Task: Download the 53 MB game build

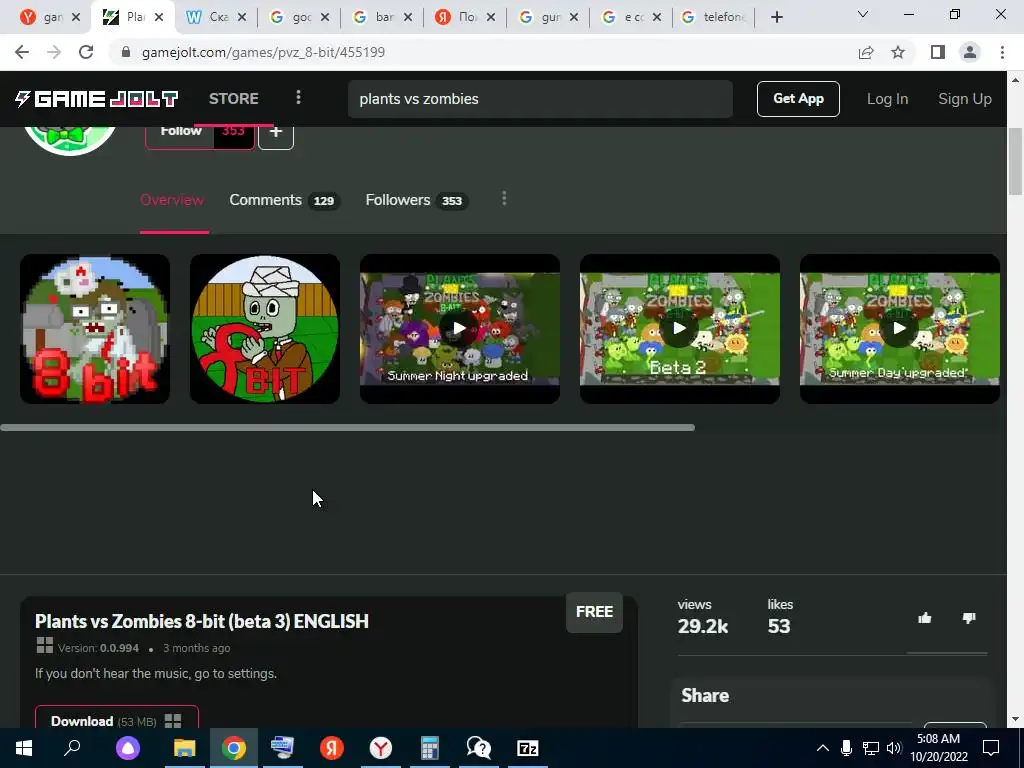Action: (117, 720)
